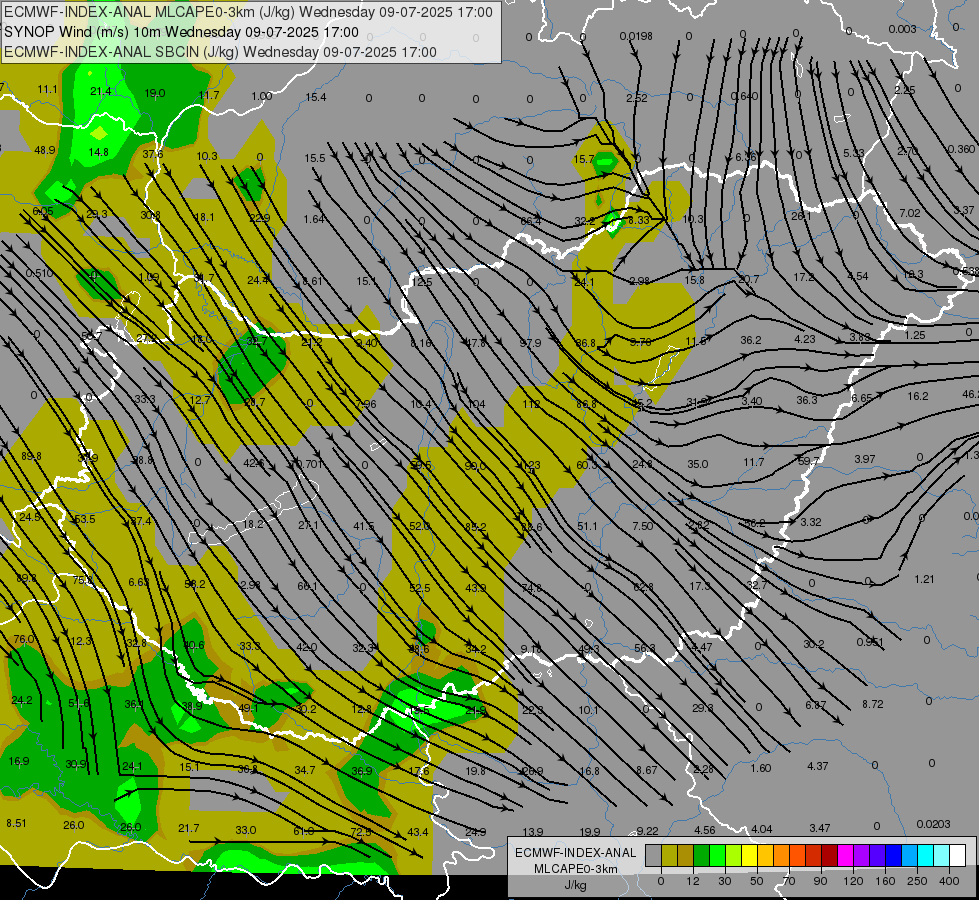Click the legend's MLCAPE0-3km label
Viewport: 979px width, 900px height.
575,869
